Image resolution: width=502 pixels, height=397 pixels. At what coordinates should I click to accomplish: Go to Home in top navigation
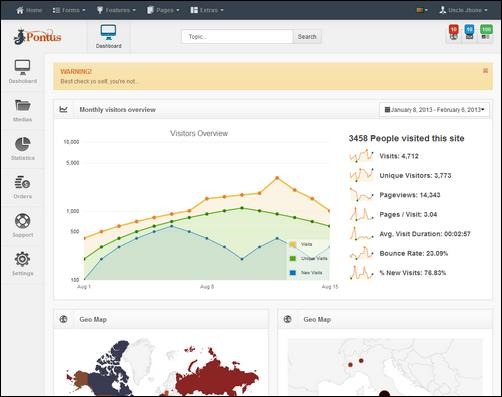(x=29, y=10)
